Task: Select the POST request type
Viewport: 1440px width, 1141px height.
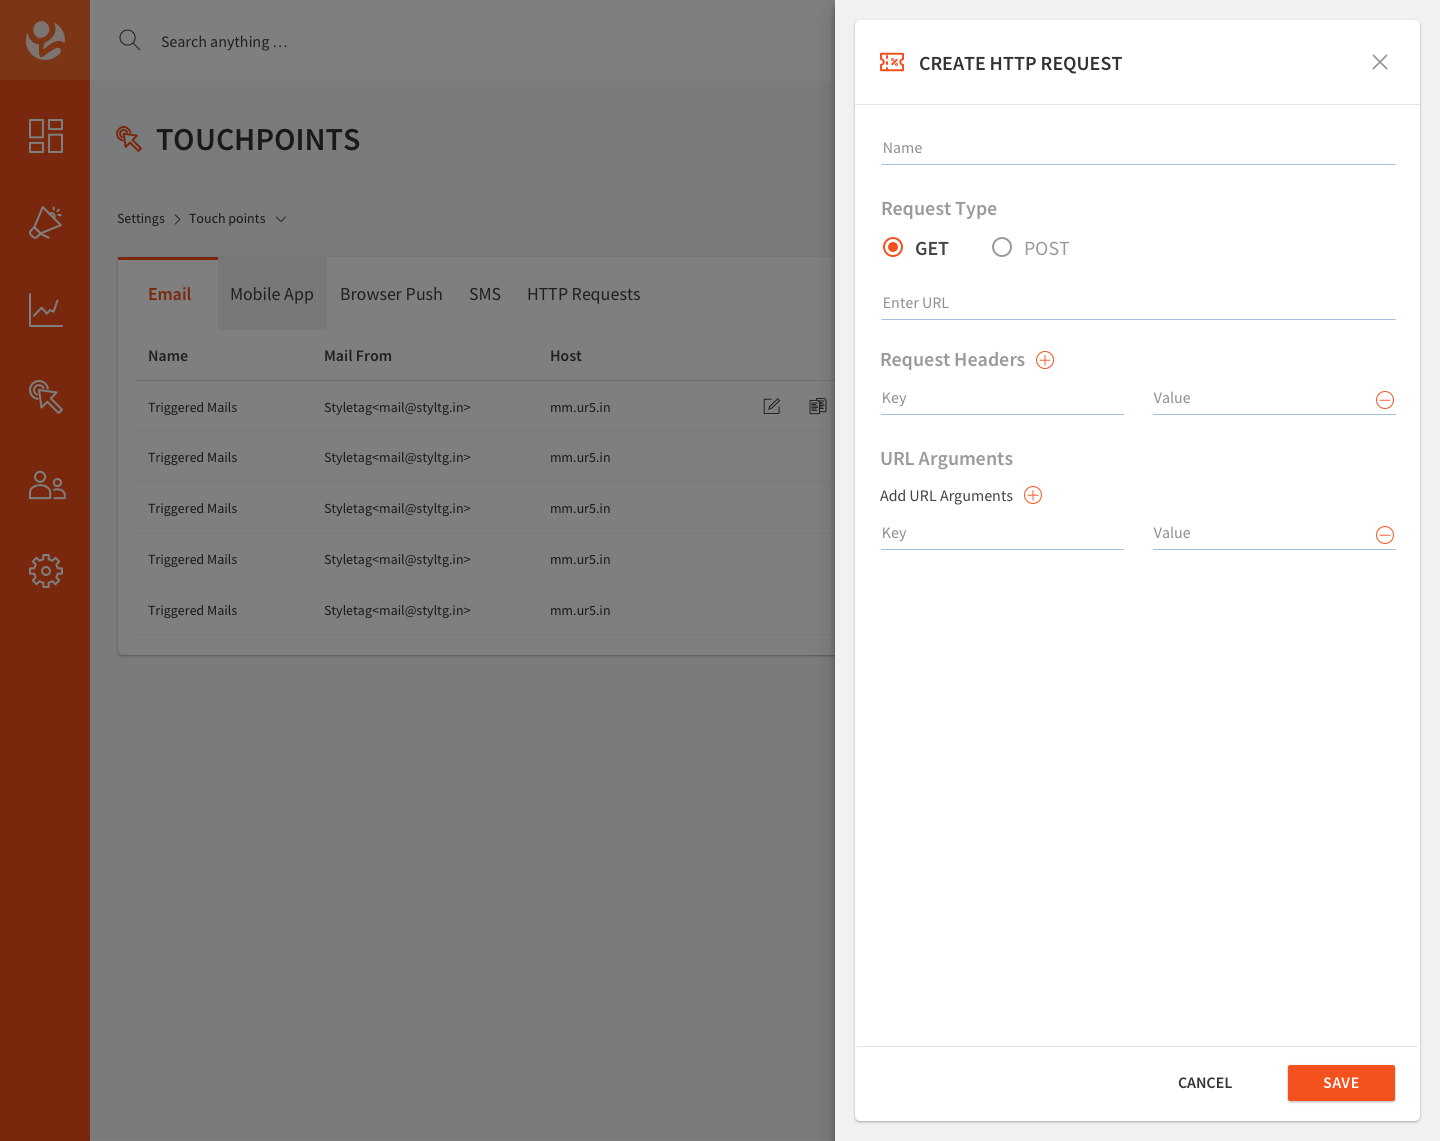Action: (1001, 247)
